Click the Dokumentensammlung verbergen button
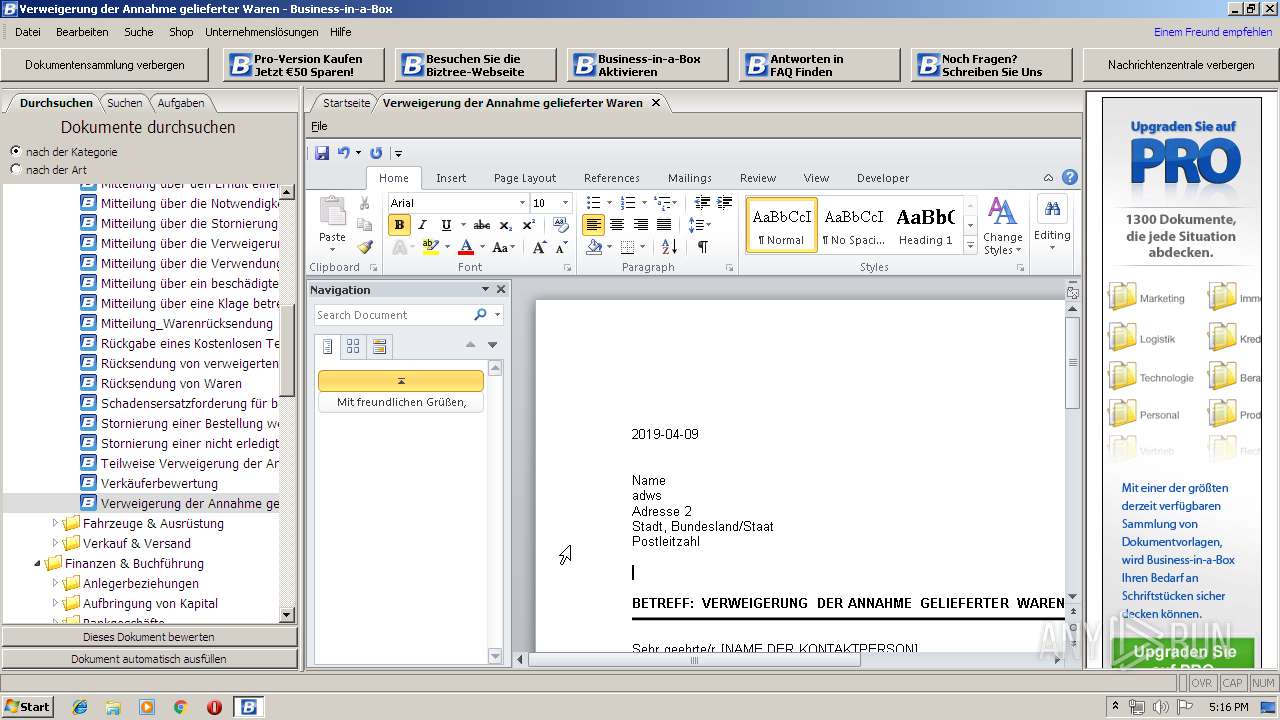 (105, 65)
